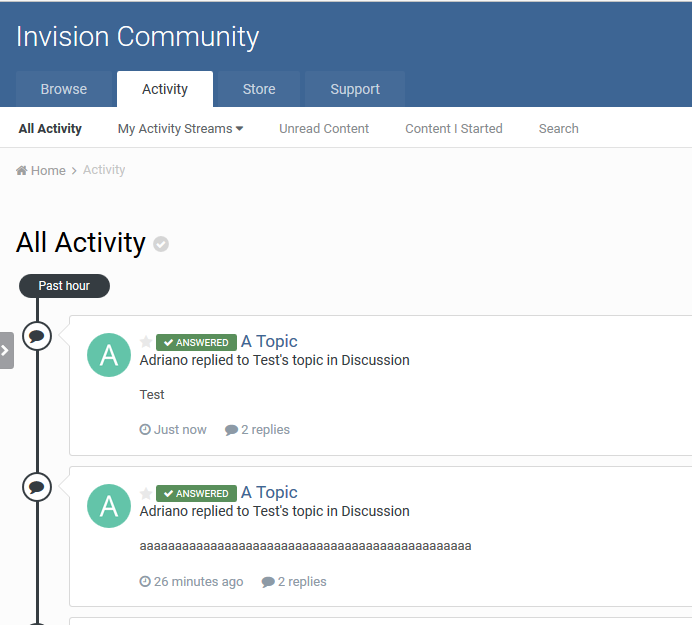Click the 'Adriano replied to Test's topic' line on the Just now entry

tap(275, 360)
